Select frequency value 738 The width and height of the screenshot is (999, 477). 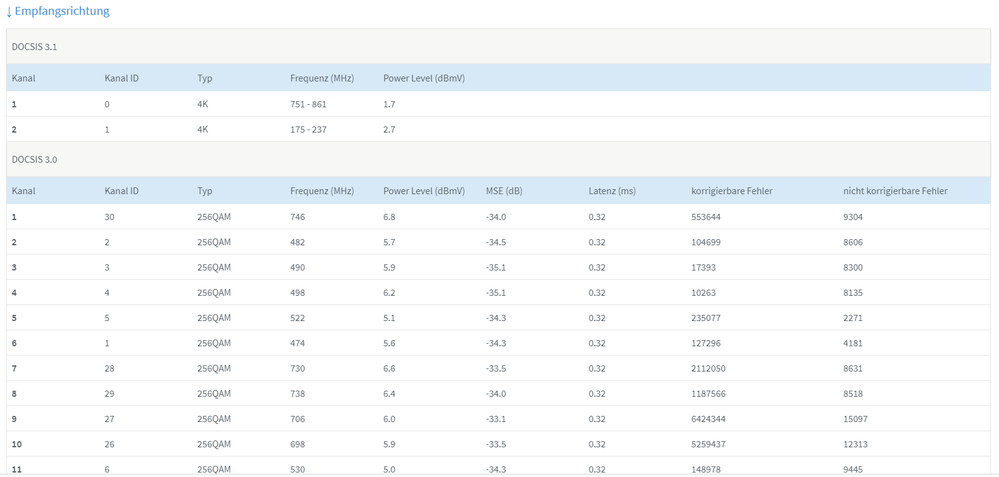click(x=298, y=394)
